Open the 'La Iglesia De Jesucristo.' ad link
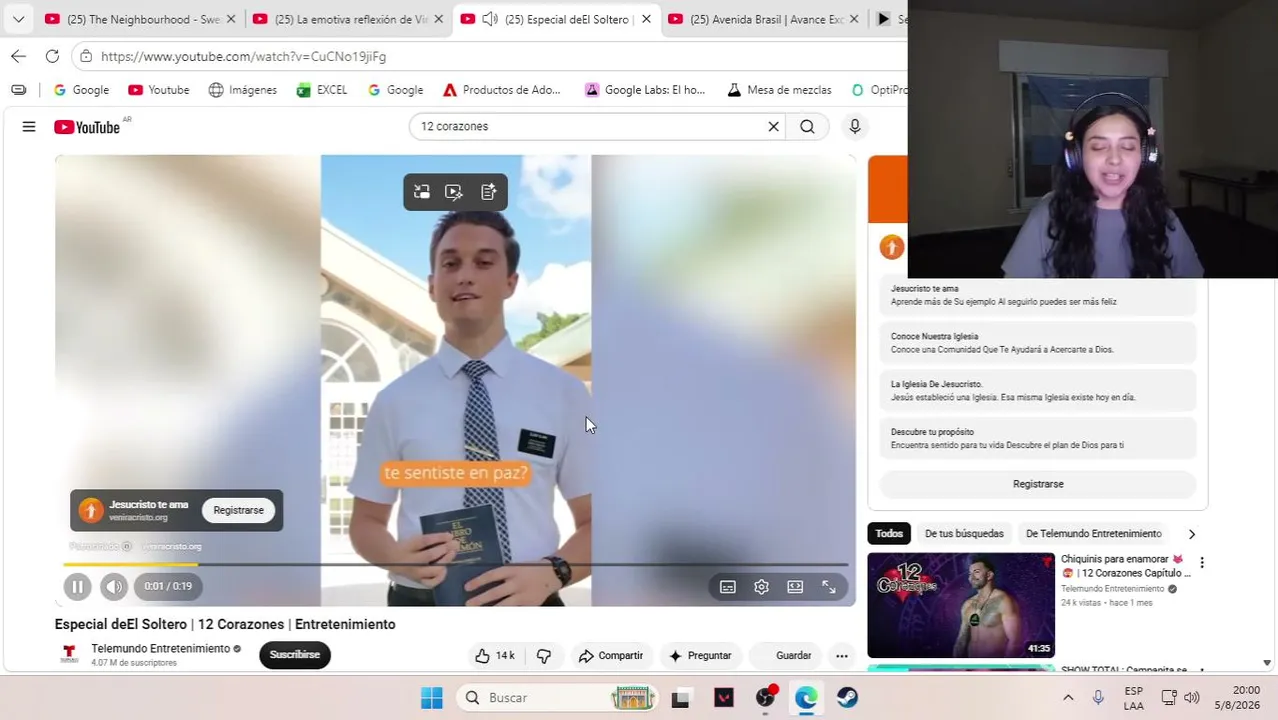This screenshot has width=1278, height=720. [x=1038, y=391]
